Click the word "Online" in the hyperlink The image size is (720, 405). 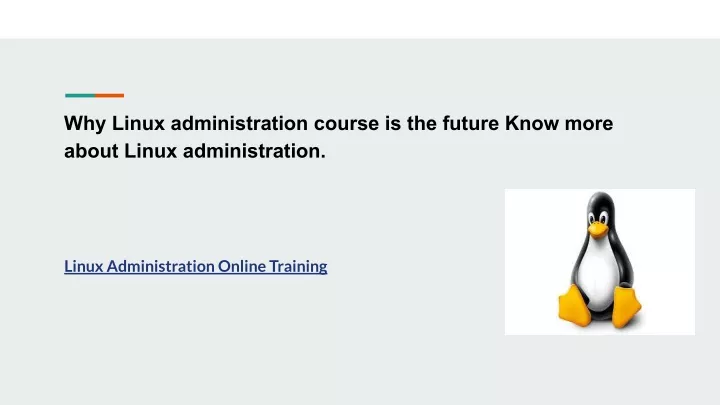pos(242,266)
